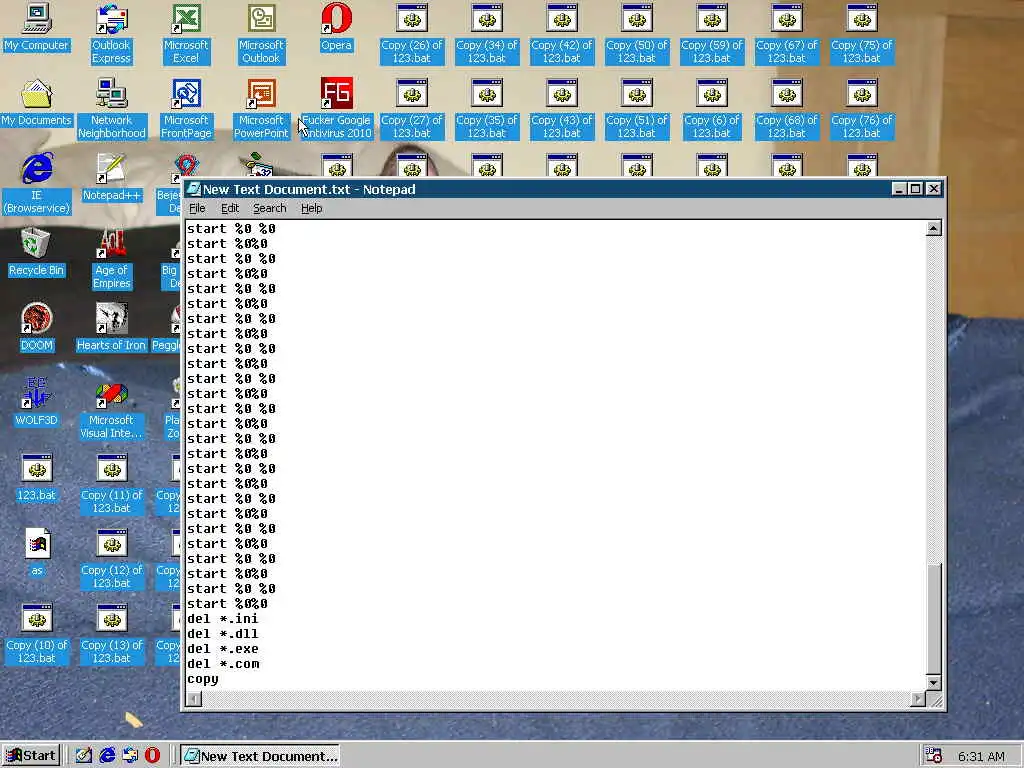Select the Age of Empires shortcut

pos(112,259)
